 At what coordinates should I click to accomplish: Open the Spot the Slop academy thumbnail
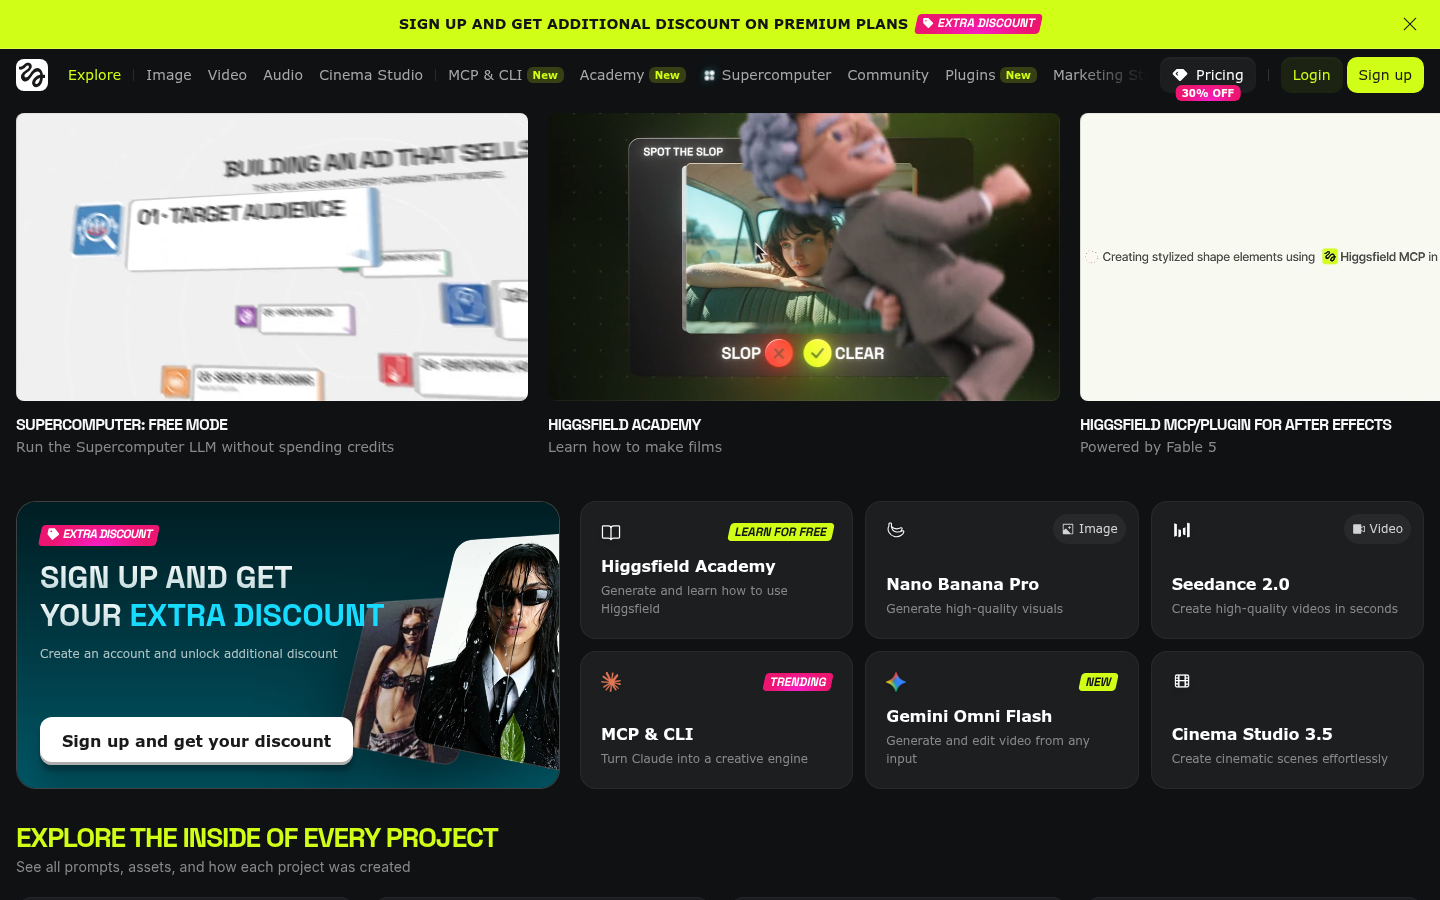804,257
